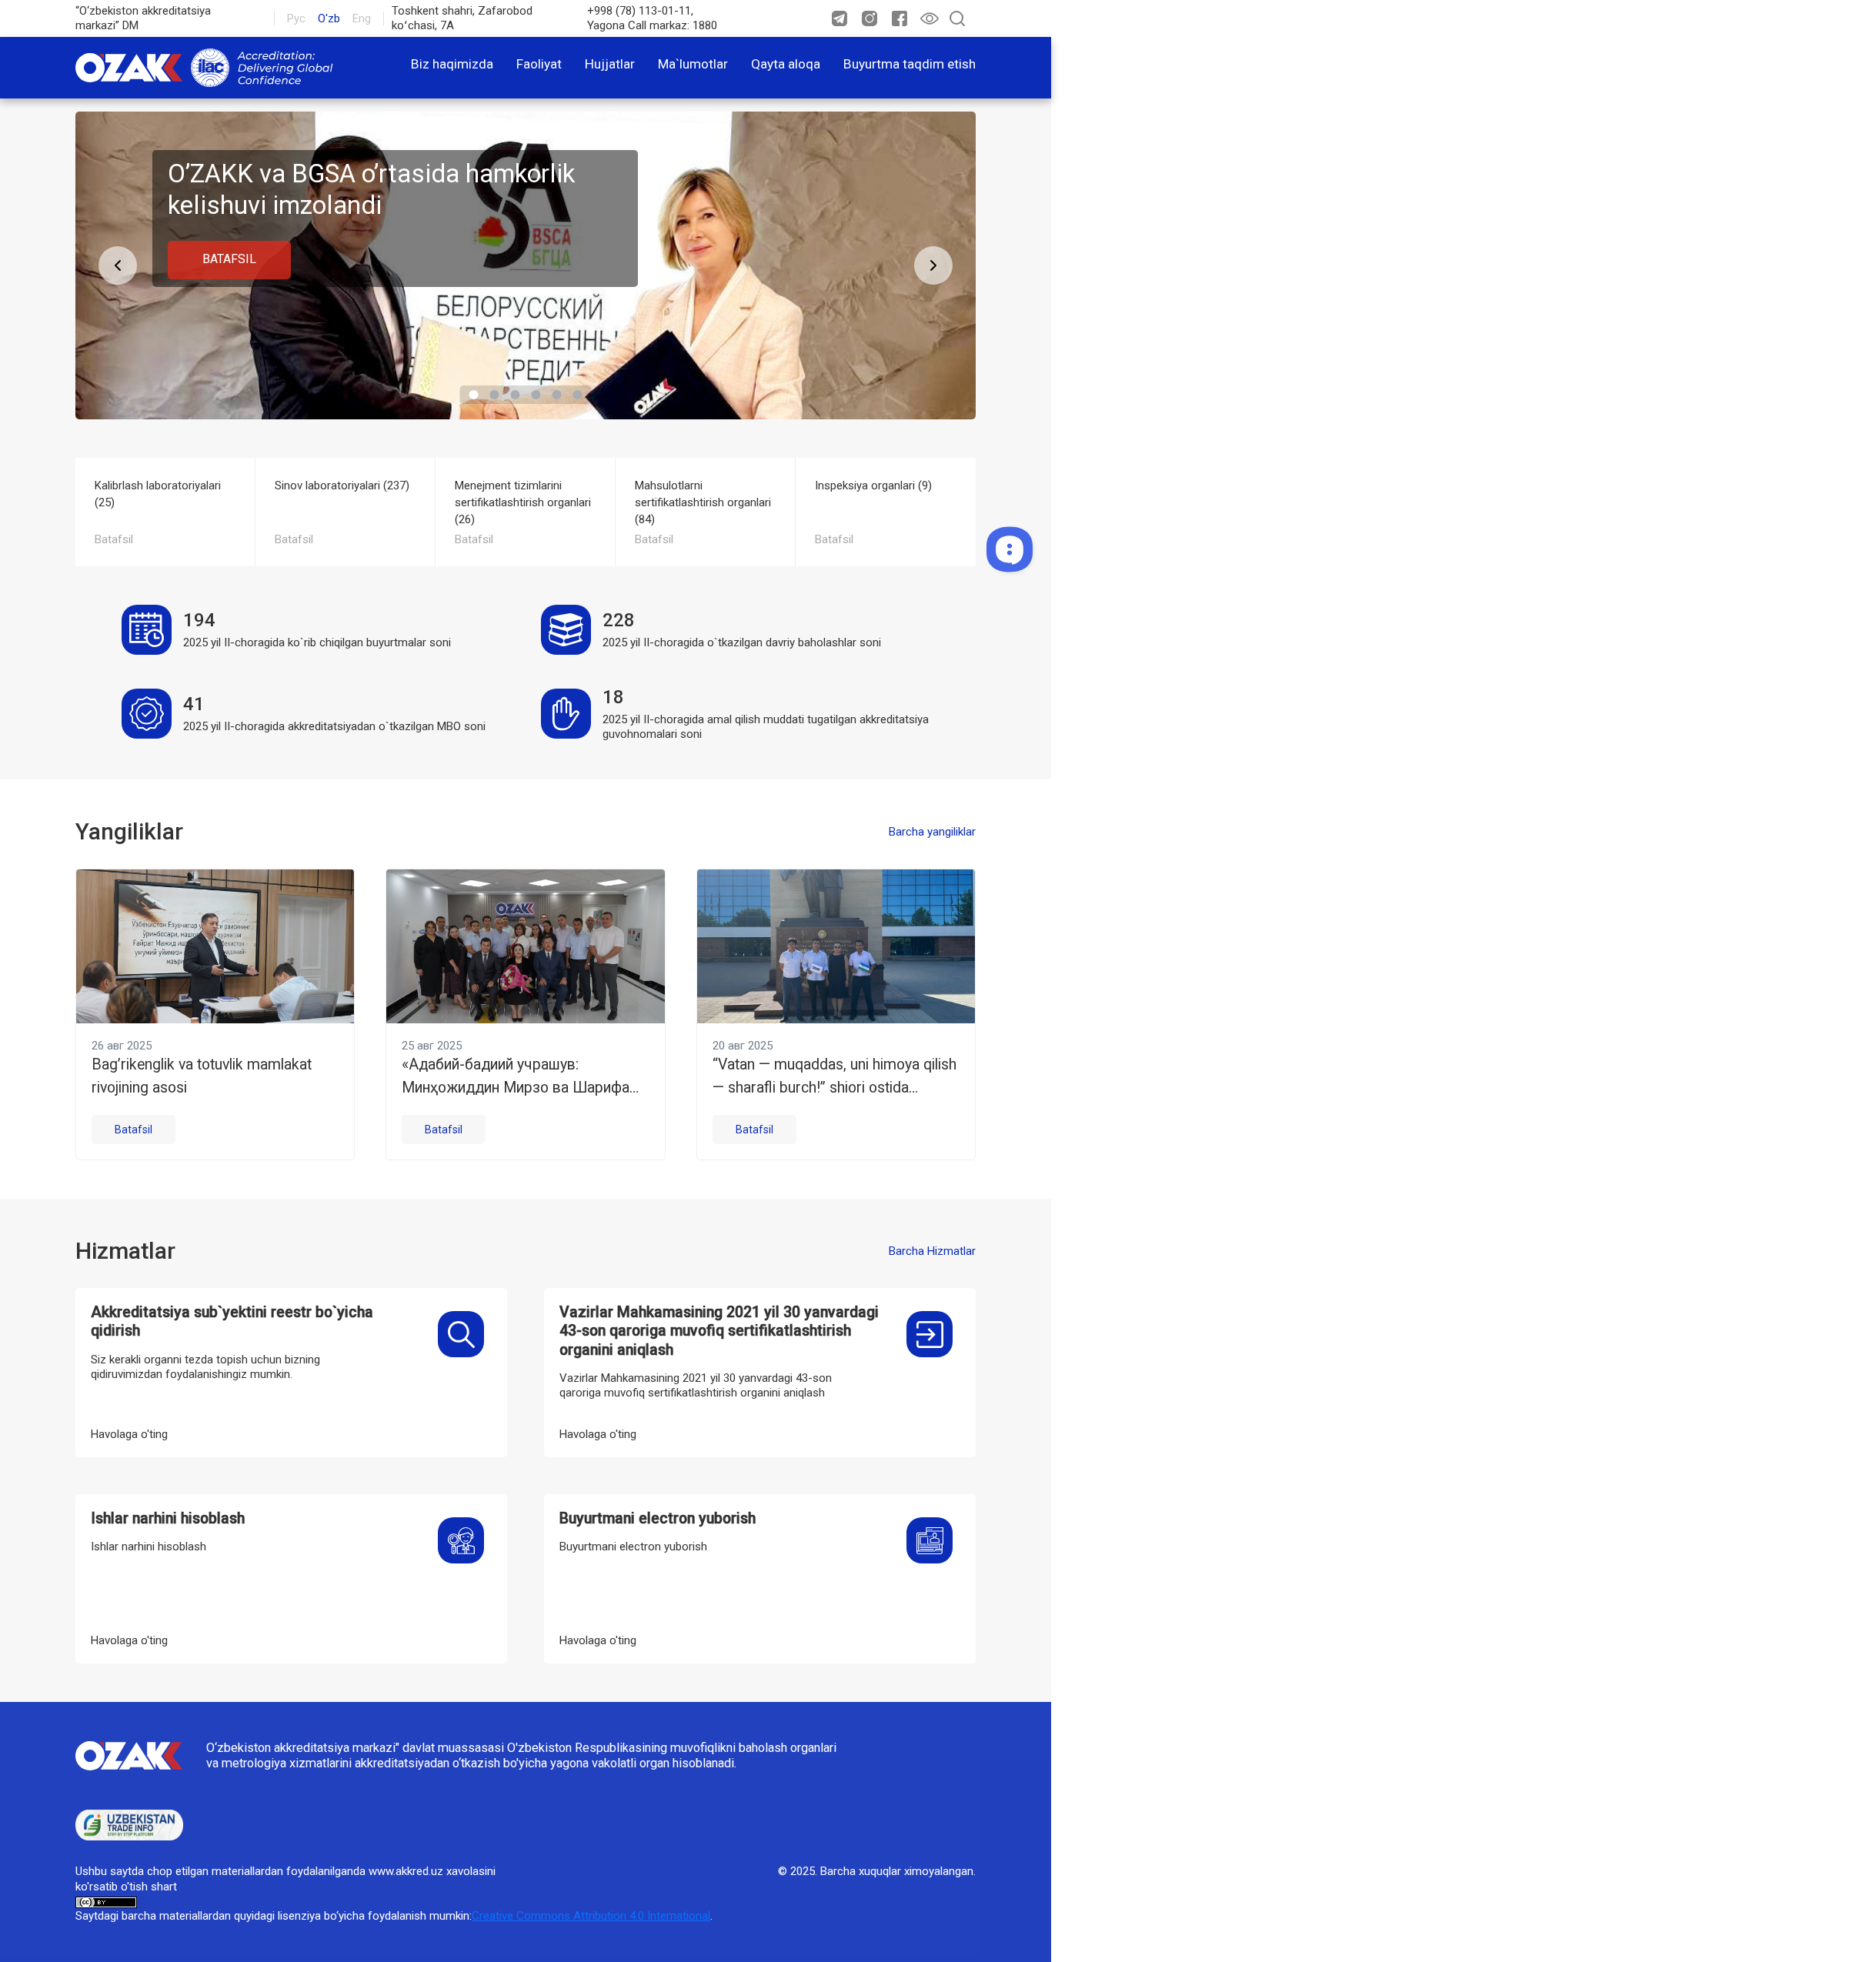Open Barcha yangiliklar link
The image size is (1876, 1962).
pyautogui.click(x=931, y=832)
